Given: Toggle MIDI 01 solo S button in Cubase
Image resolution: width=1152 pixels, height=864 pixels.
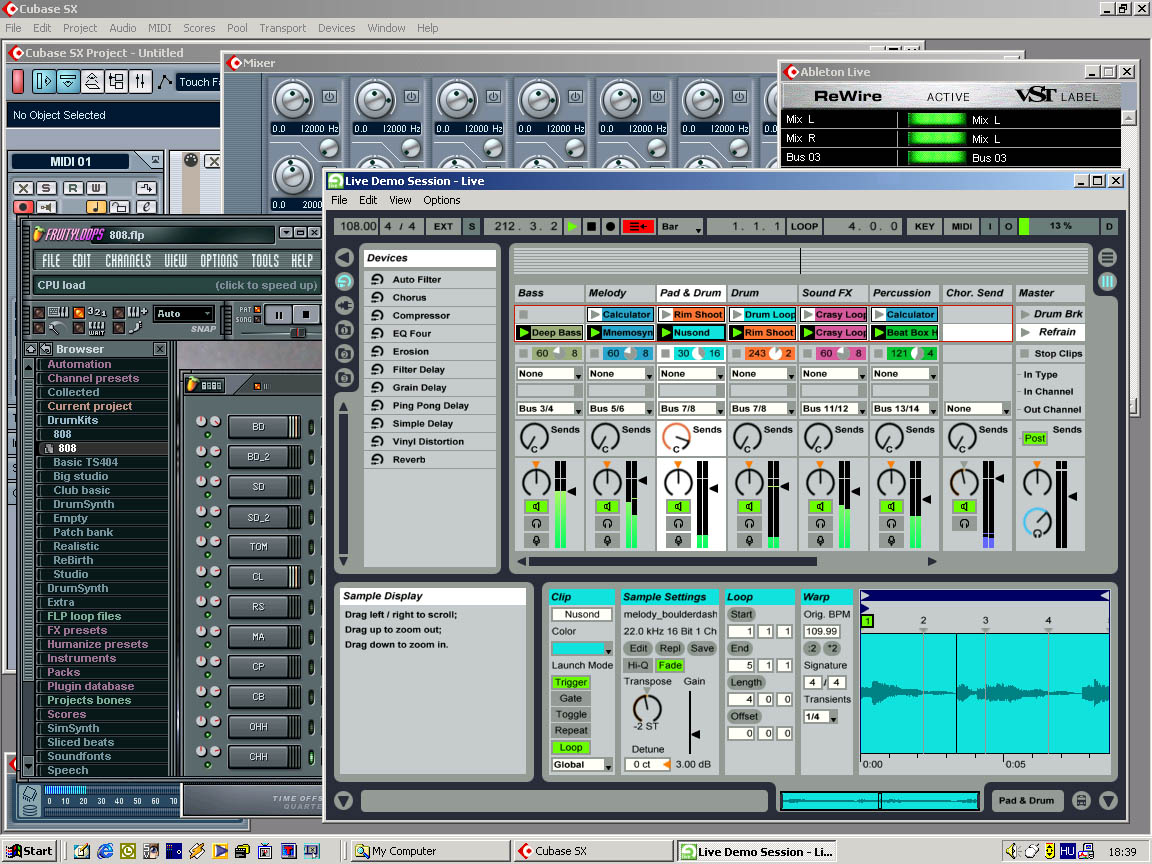Looking at the screenshot, I should click(48, 188).
